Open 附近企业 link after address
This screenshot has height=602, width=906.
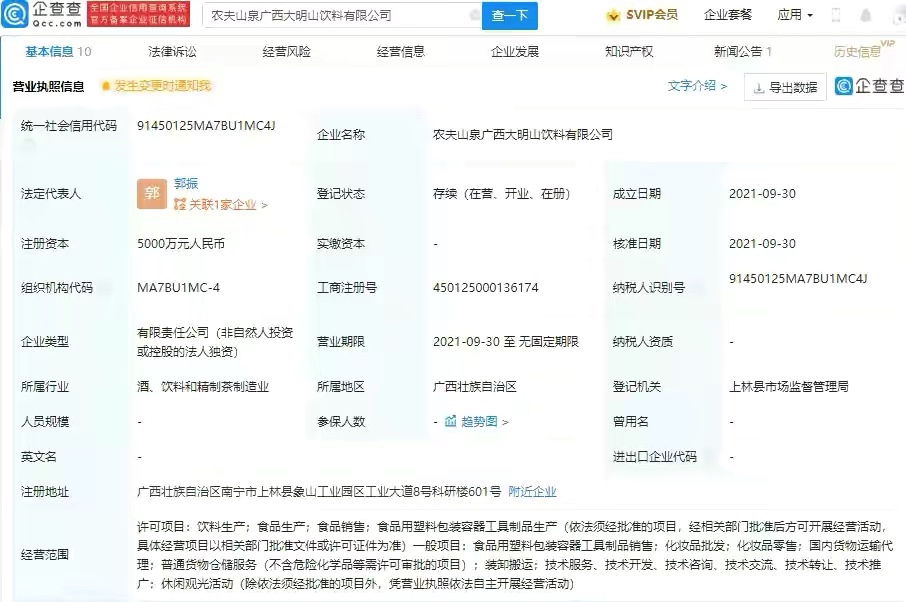tap(532, 492)
